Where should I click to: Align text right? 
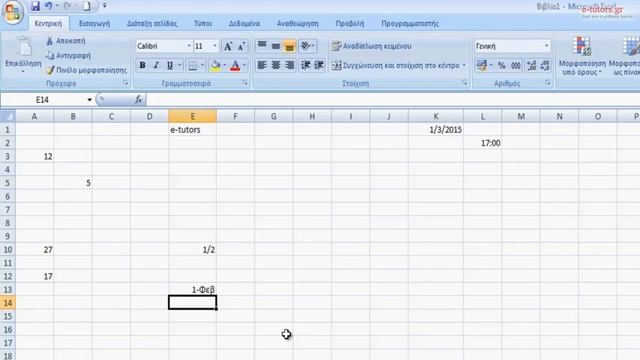click(x=289, y=65)
